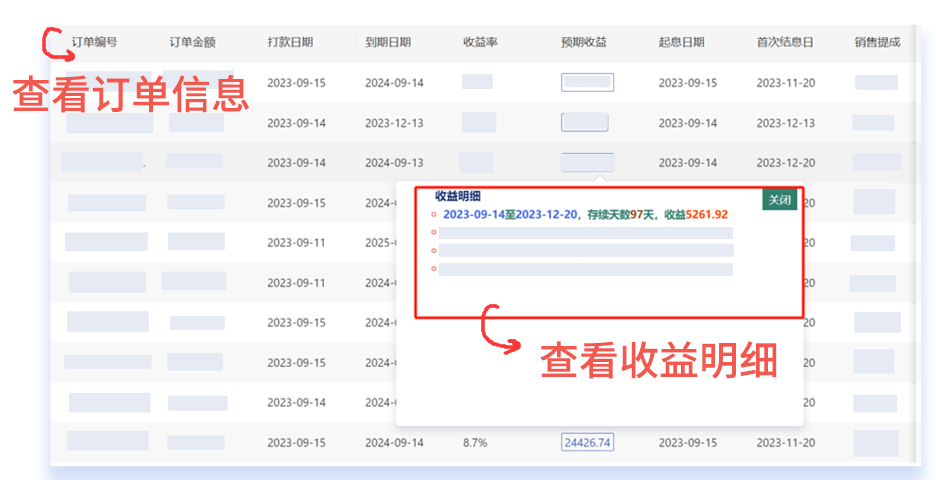Sort by the 订单金额 column header
This screenshot has width=936, height=491.
tap(192, 43)
